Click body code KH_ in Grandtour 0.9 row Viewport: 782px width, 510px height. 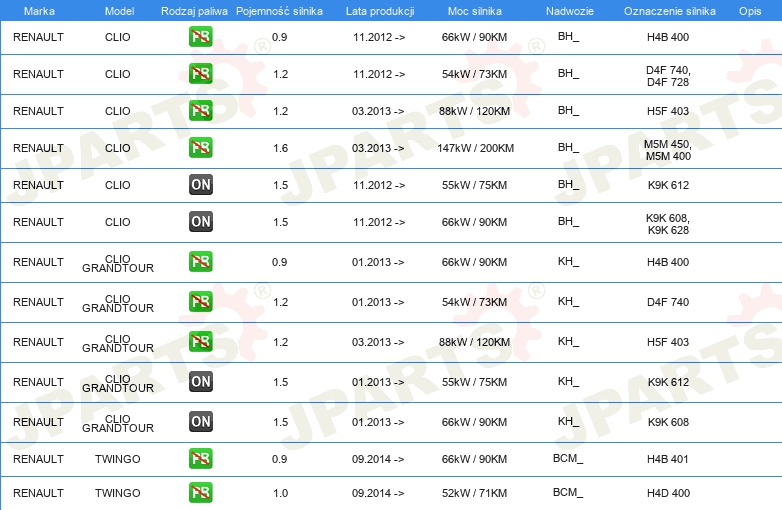pyautogui.click(x=568, y=262)
